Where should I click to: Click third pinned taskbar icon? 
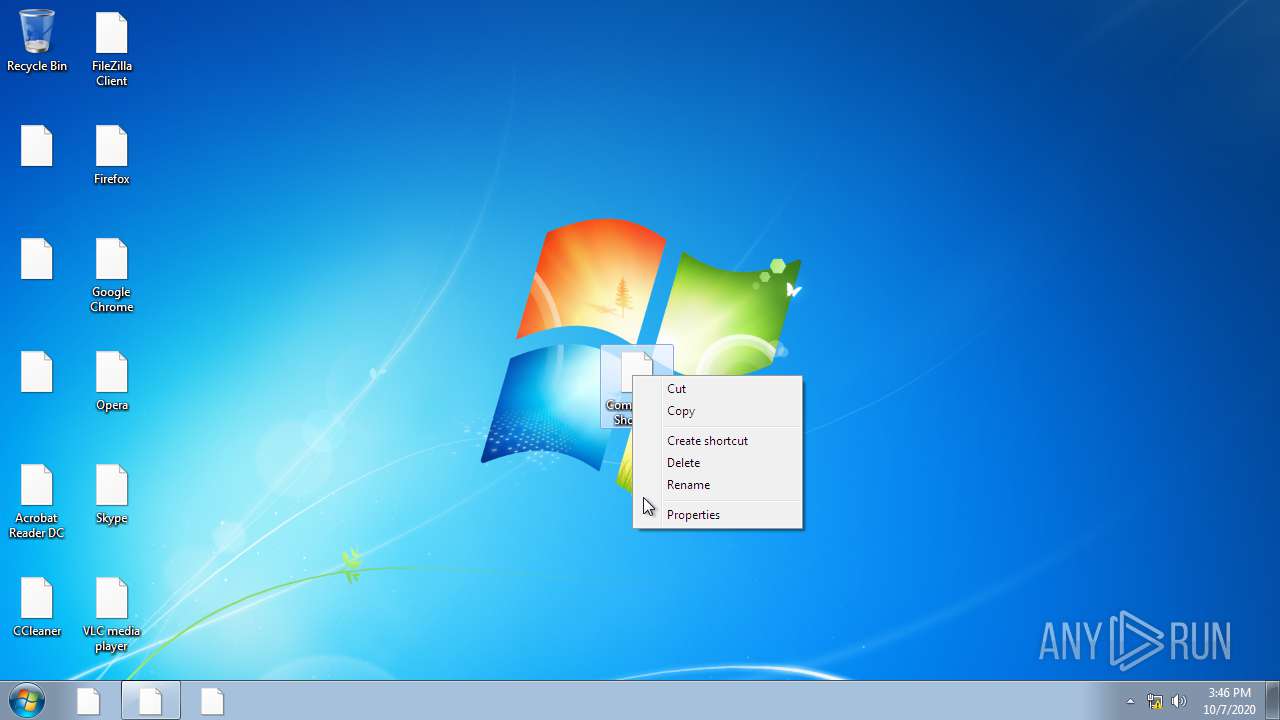click(213, 701)
